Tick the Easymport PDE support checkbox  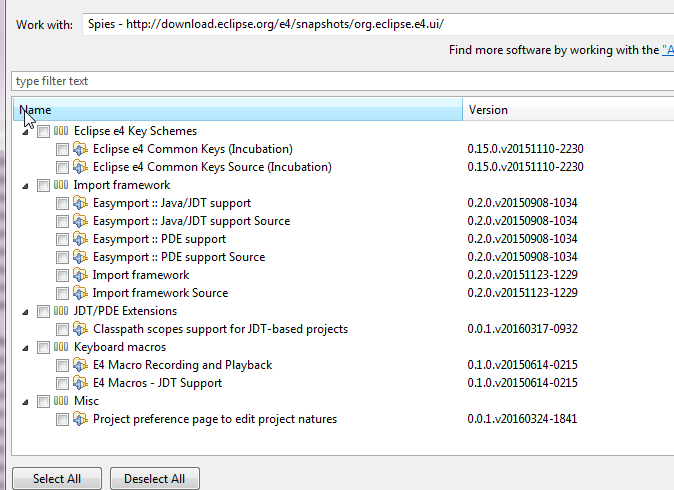(x=62, y=239)
